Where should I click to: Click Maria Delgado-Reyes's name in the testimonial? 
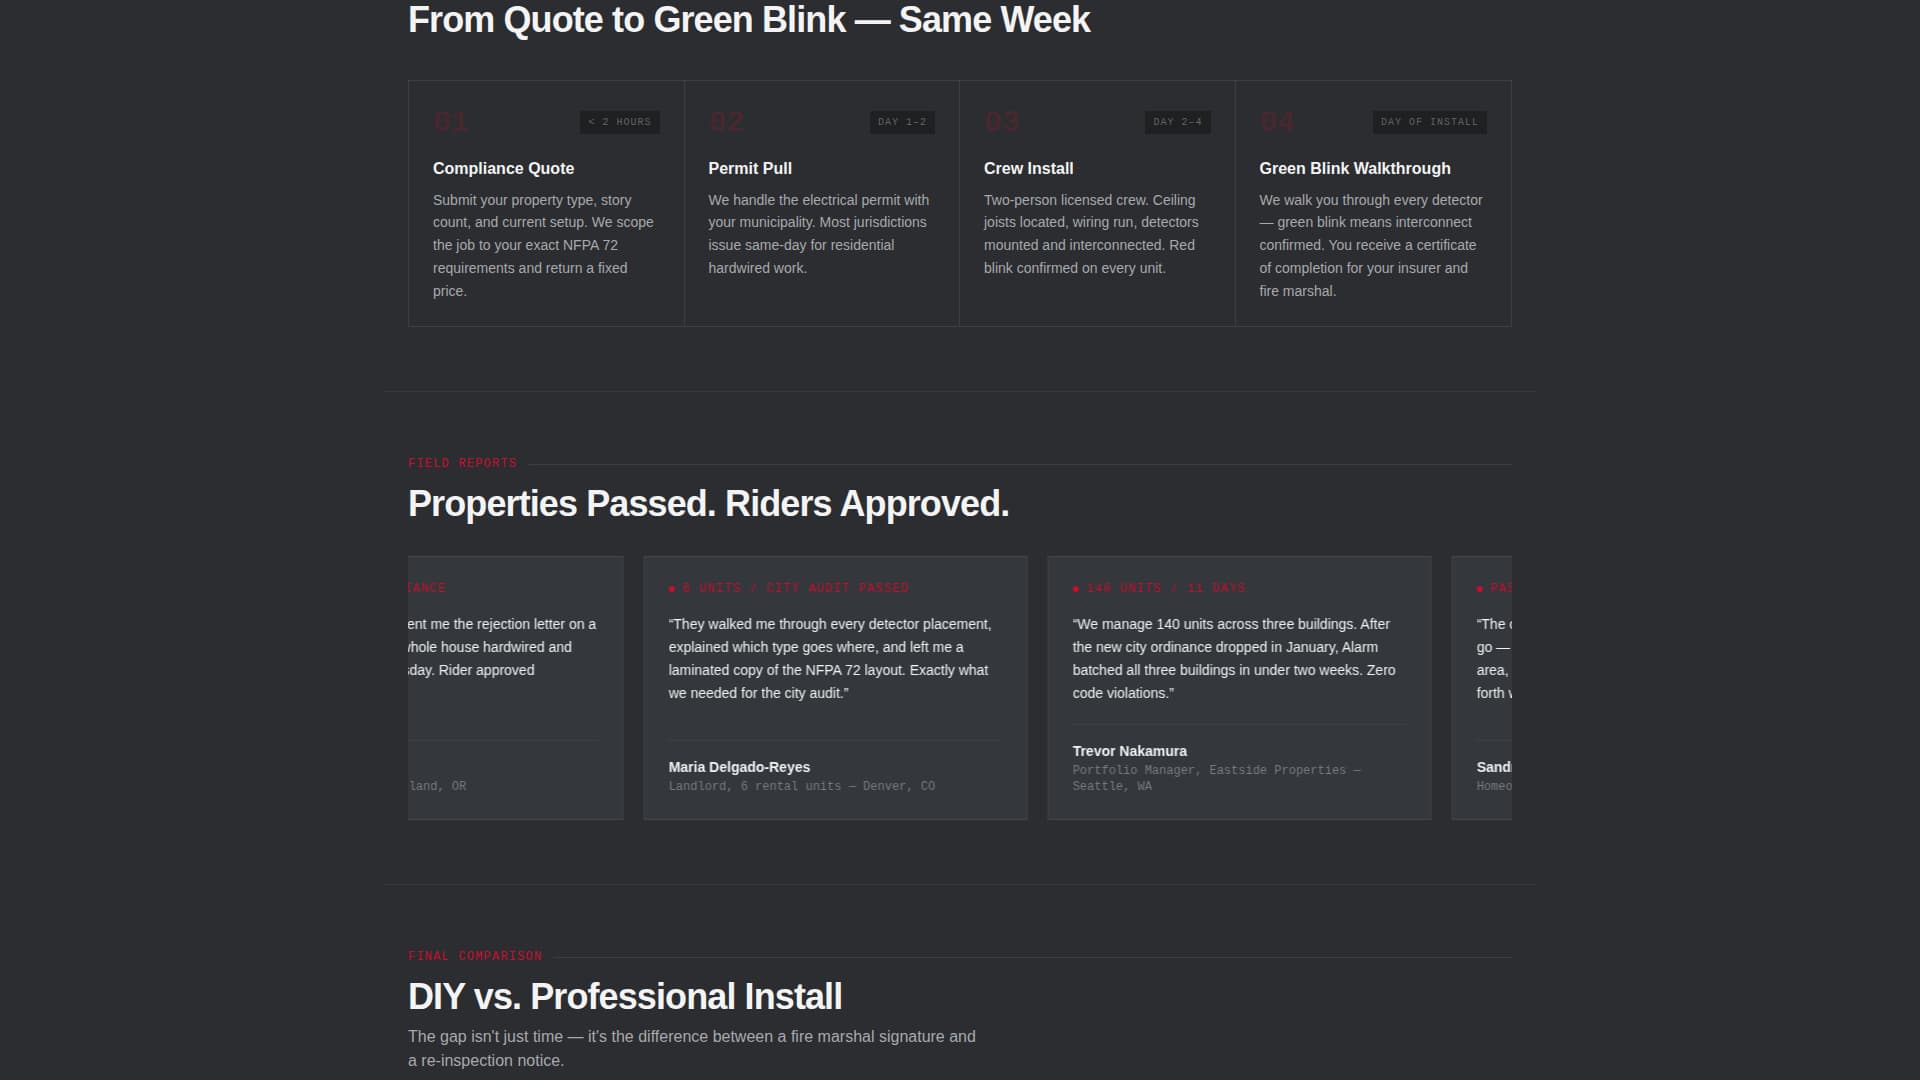739,767
